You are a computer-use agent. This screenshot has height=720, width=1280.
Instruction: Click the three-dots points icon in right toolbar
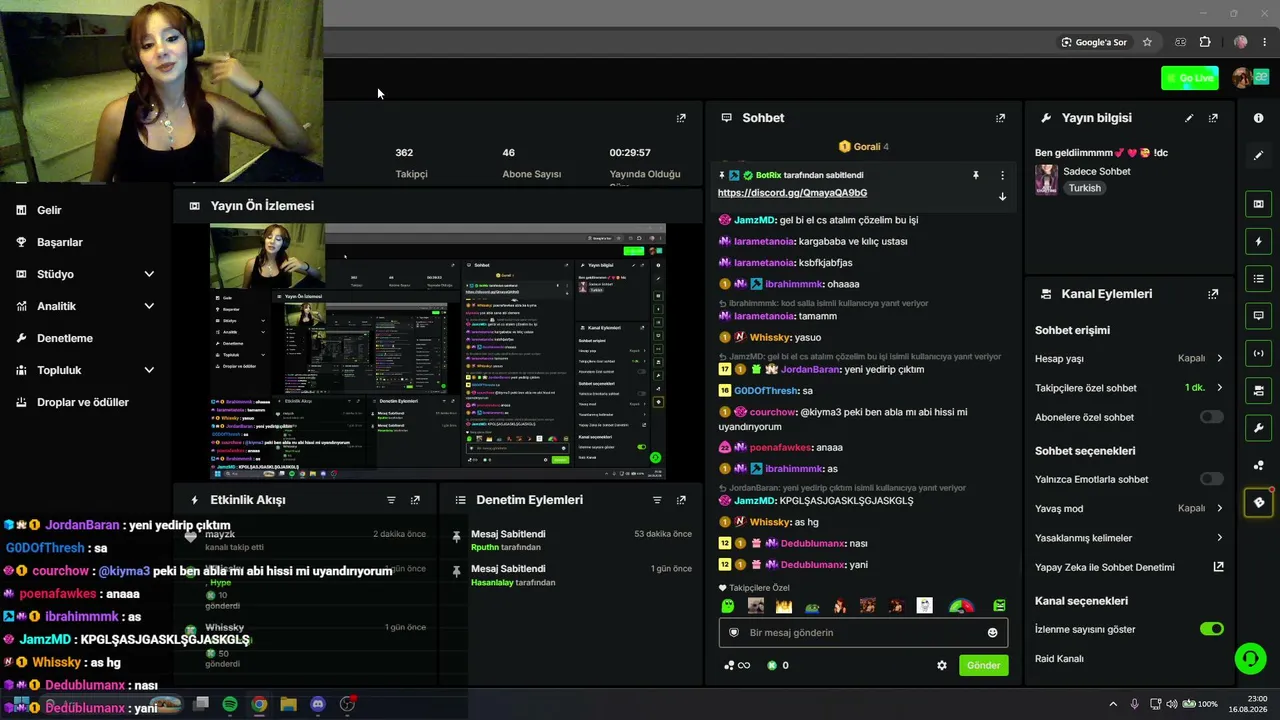(x=1258, y=465)
